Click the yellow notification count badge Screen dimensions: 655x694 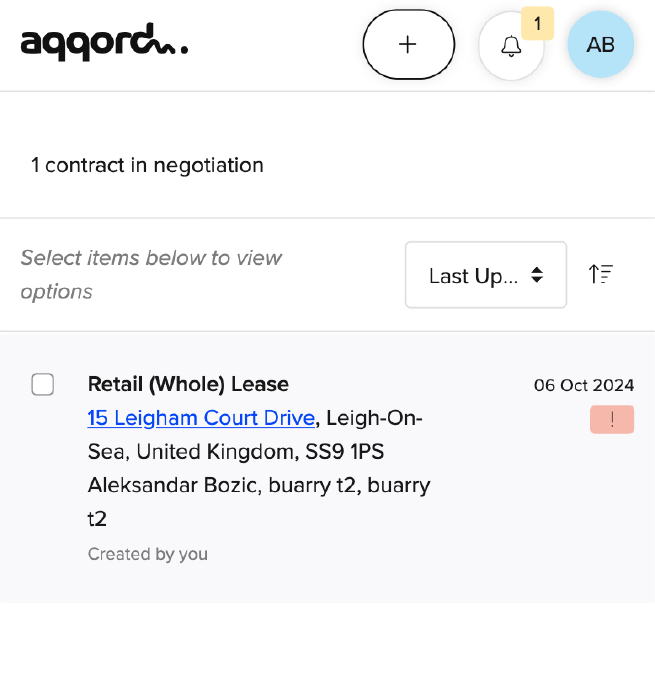click(537, 23)
